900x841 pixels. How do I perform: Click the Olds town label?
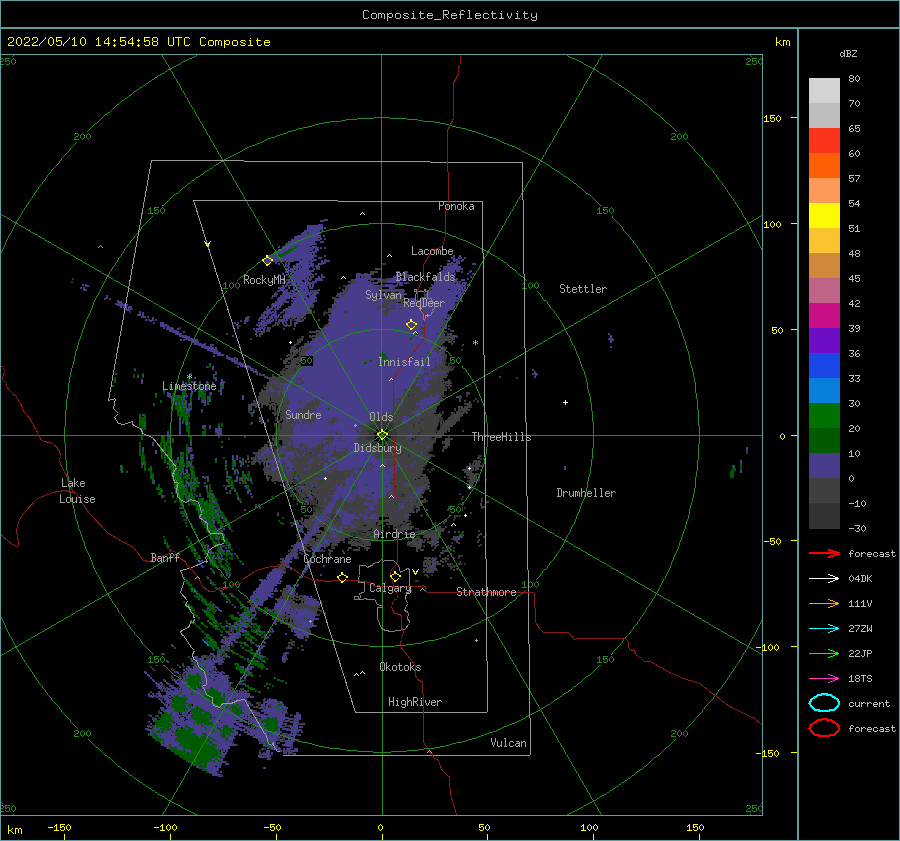[381, 417]
